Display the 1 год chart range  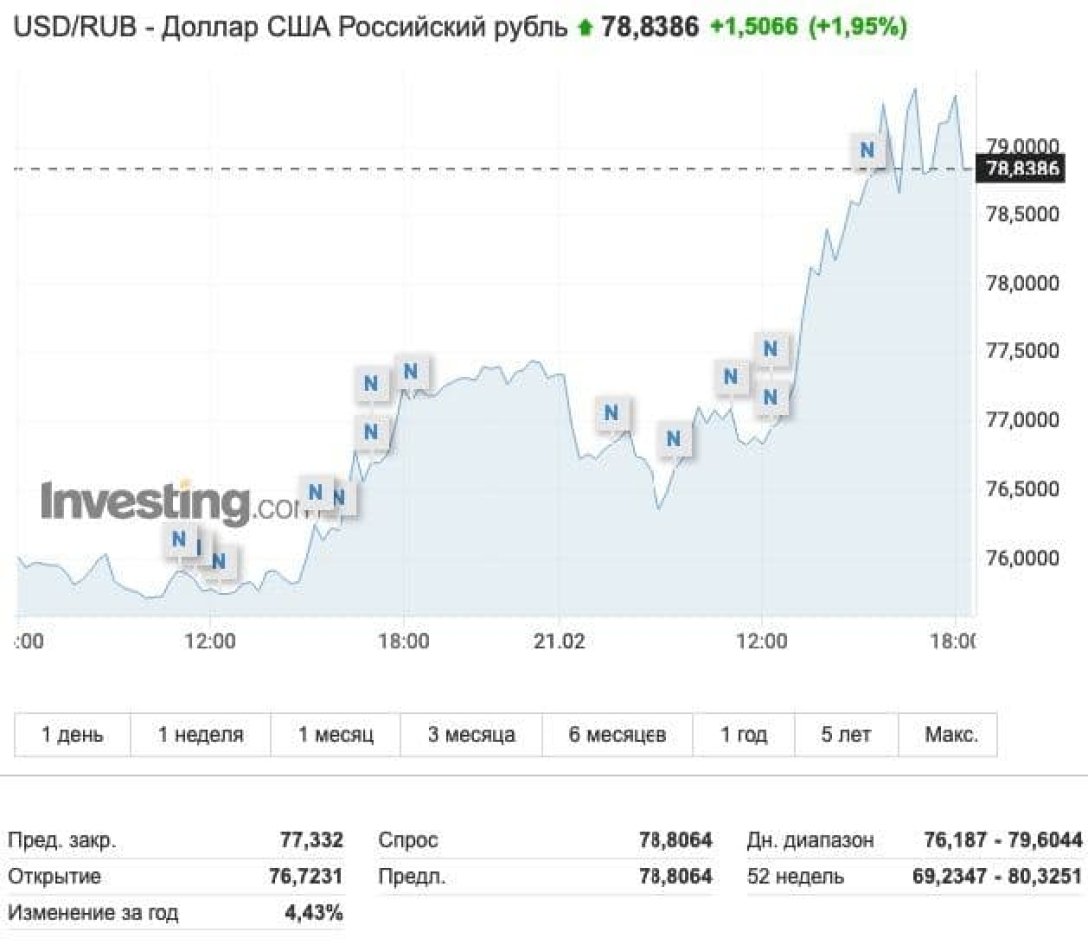coord(744,735)
